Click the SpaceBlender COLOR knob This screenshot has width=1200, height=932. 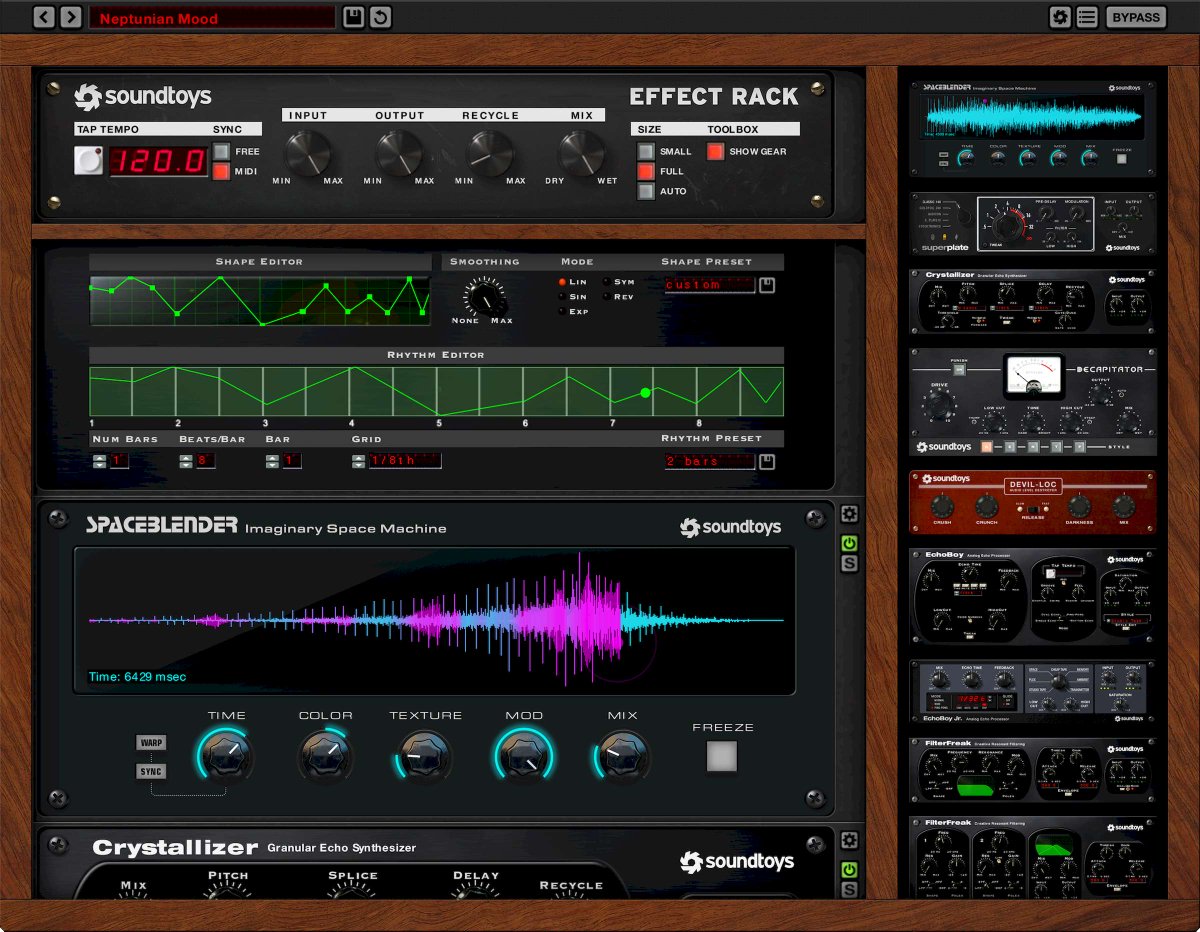325,755
